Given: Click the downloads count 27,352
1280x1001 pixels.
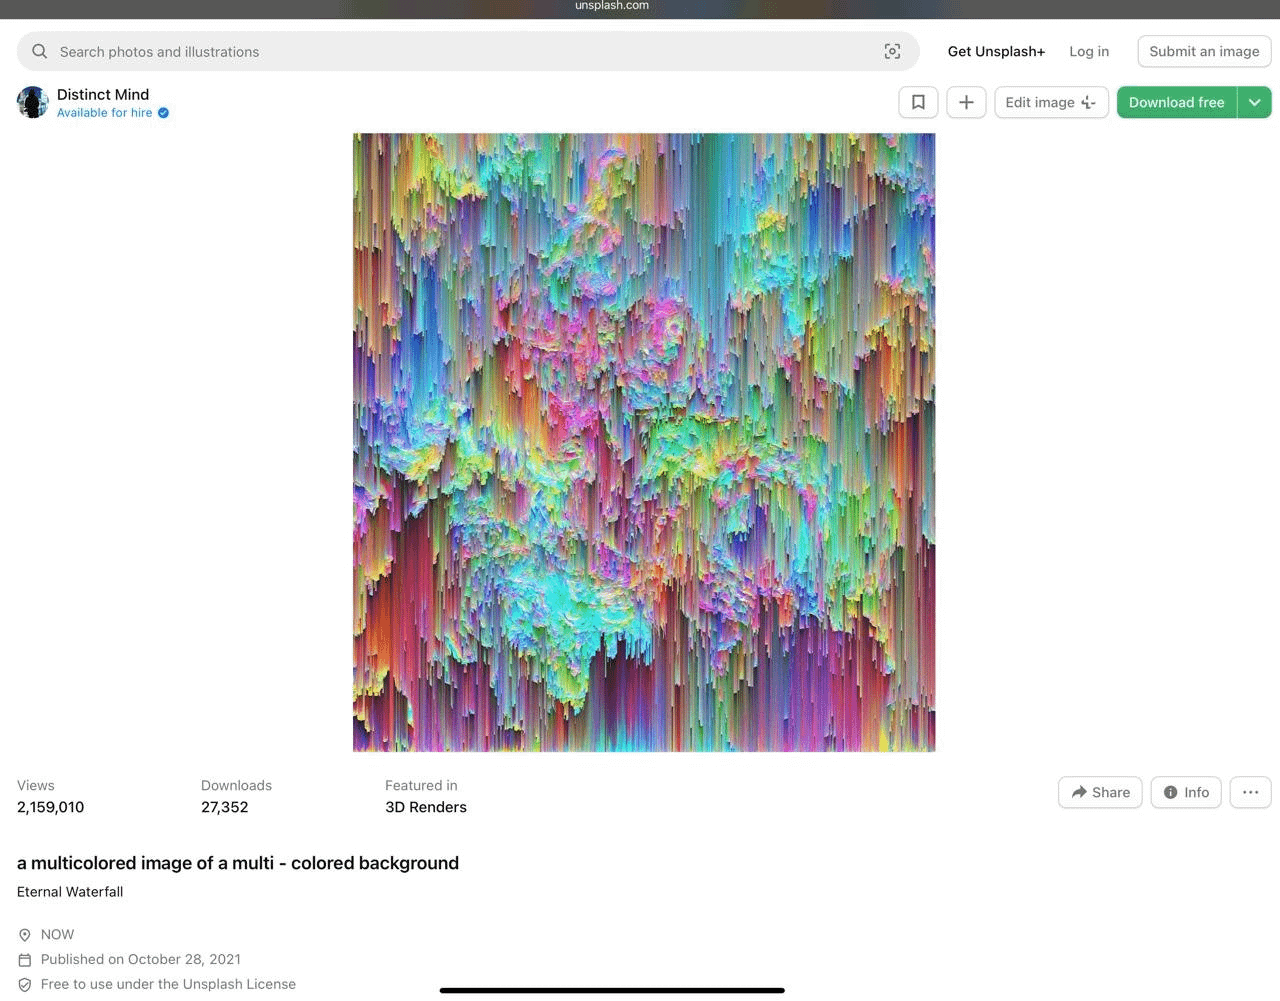Looking at the screenshot, I should tap(224, 807).
